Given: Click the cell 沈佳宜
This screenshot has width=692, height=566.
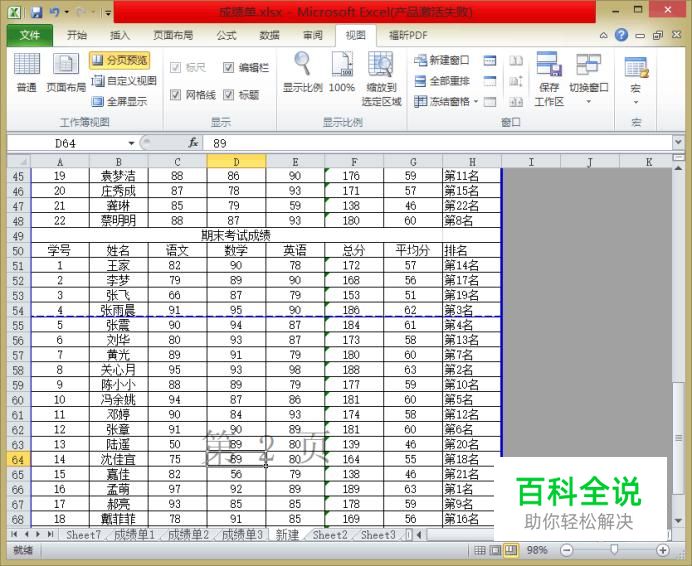Looking at the screenshot, I should click(x=118, y=460).
